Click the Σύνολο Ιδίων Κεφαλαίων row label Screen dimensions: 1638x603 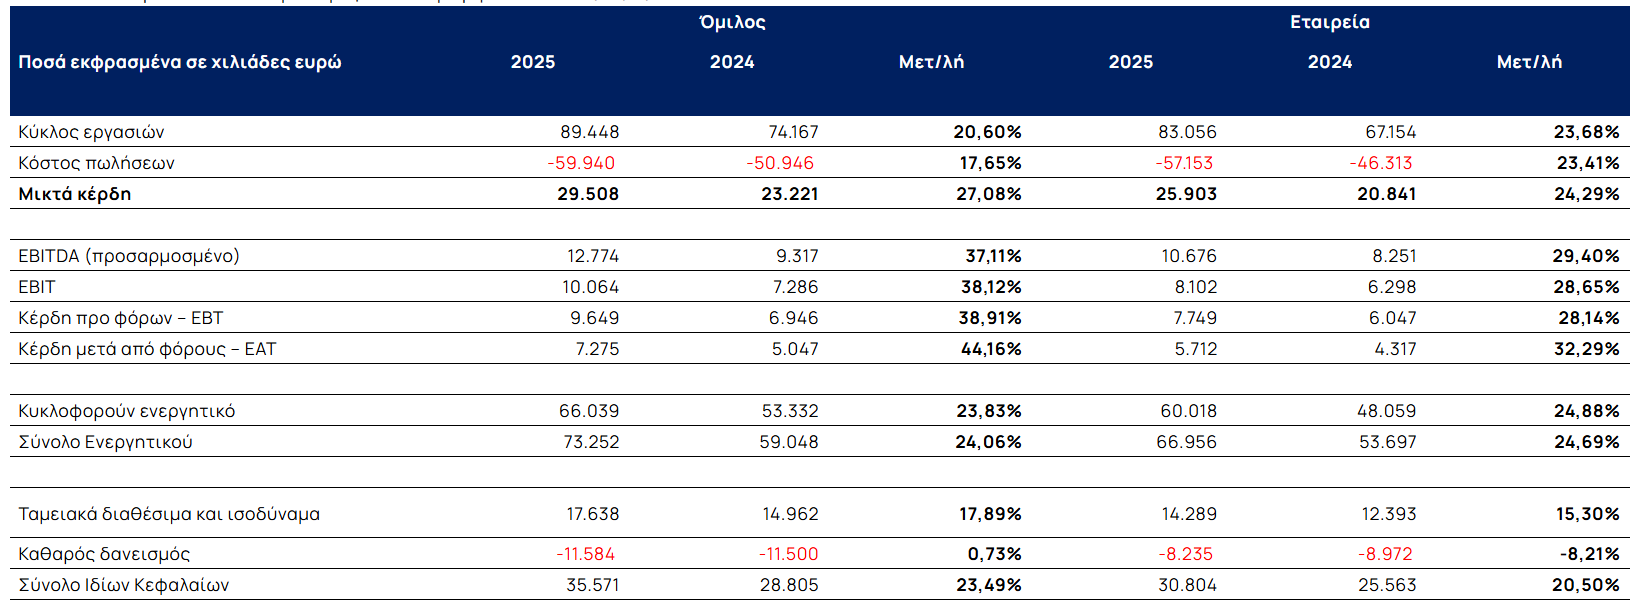pyautogui.click(x=124, y=585)
